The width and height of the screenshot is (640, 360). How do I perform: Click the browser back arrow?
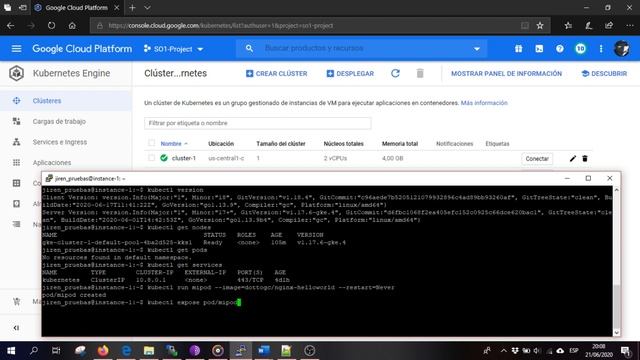[x=11, y=25]
